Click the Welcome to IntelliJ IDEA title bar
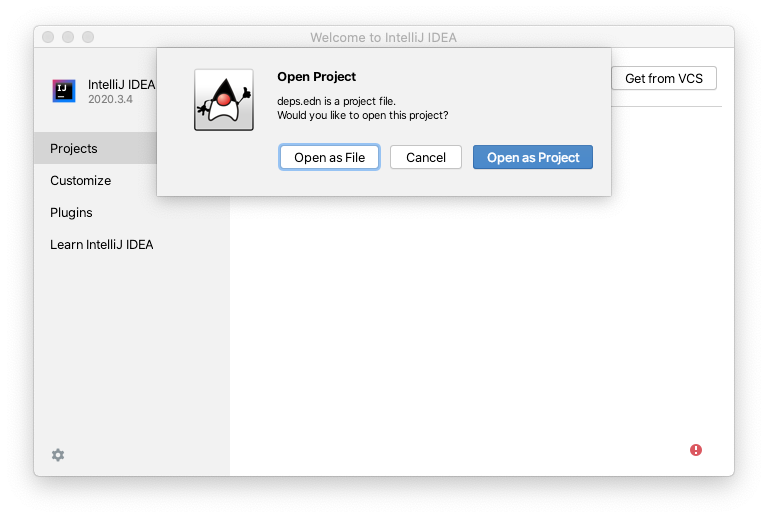This screenshot has height=518, width=768. (x=384, y=37)
